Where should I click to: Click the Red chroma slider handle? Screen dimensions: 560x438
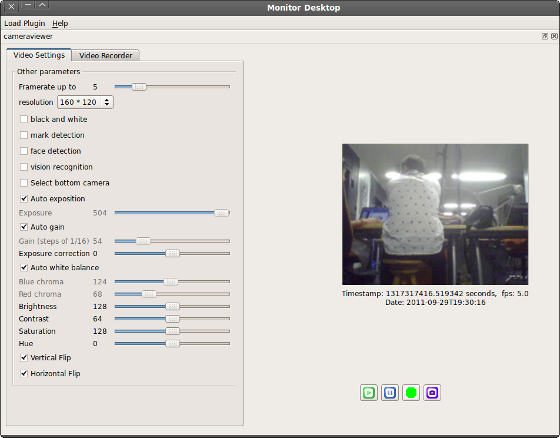click(149, 294)
